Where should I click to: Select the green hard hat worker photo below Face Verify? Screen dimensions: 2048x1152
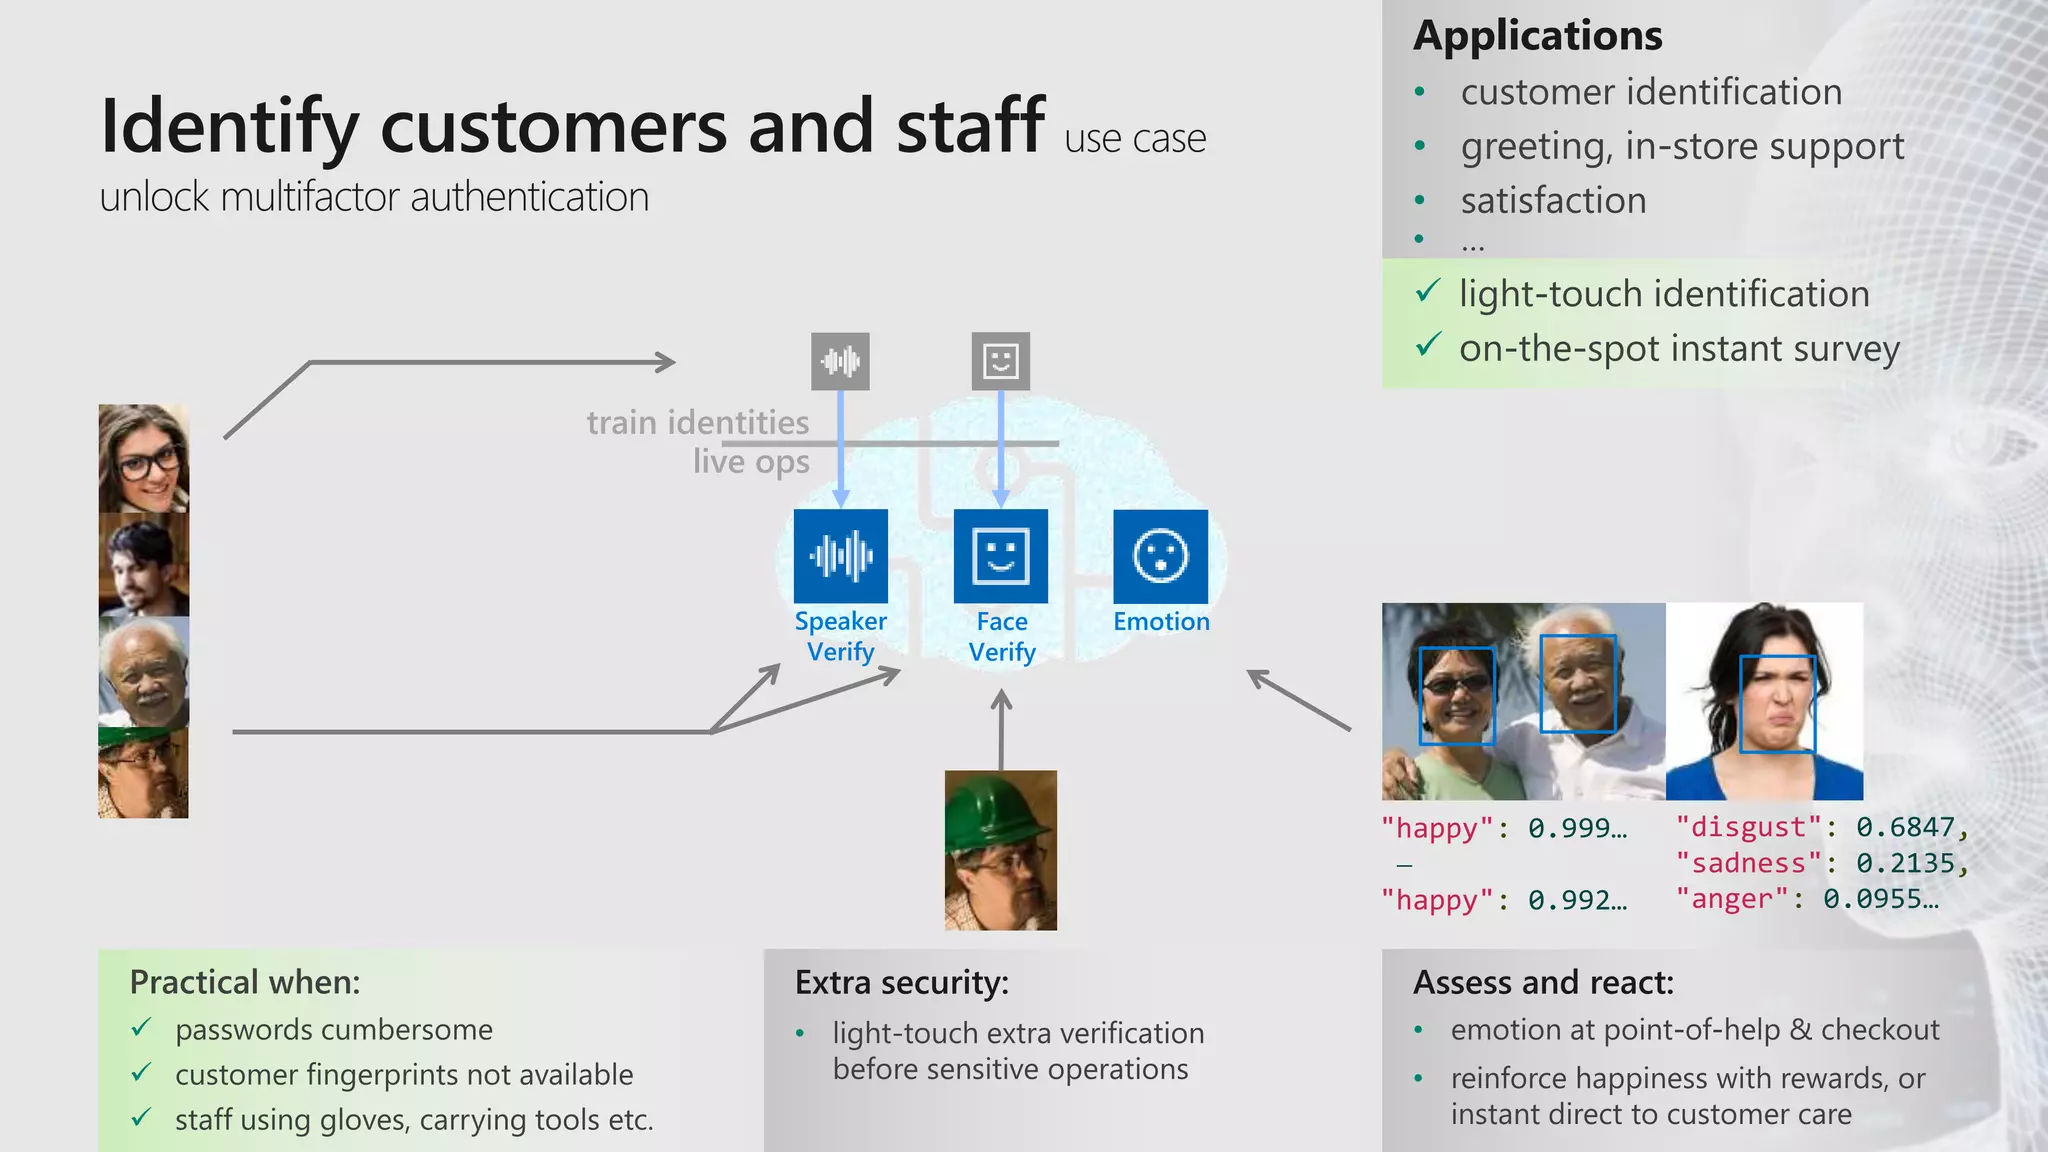click(x=1000, y=850)
